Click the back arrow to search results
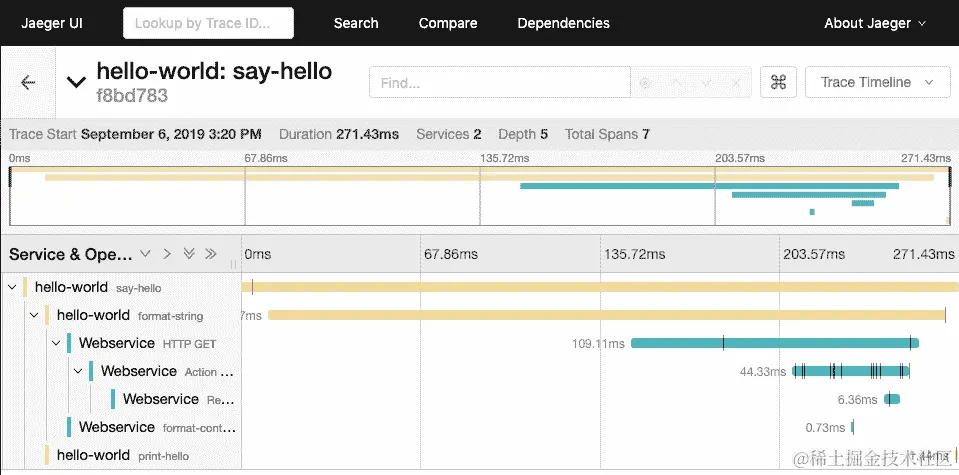The height and width of the screenshot is (475, 959). (x=28, y=83)
